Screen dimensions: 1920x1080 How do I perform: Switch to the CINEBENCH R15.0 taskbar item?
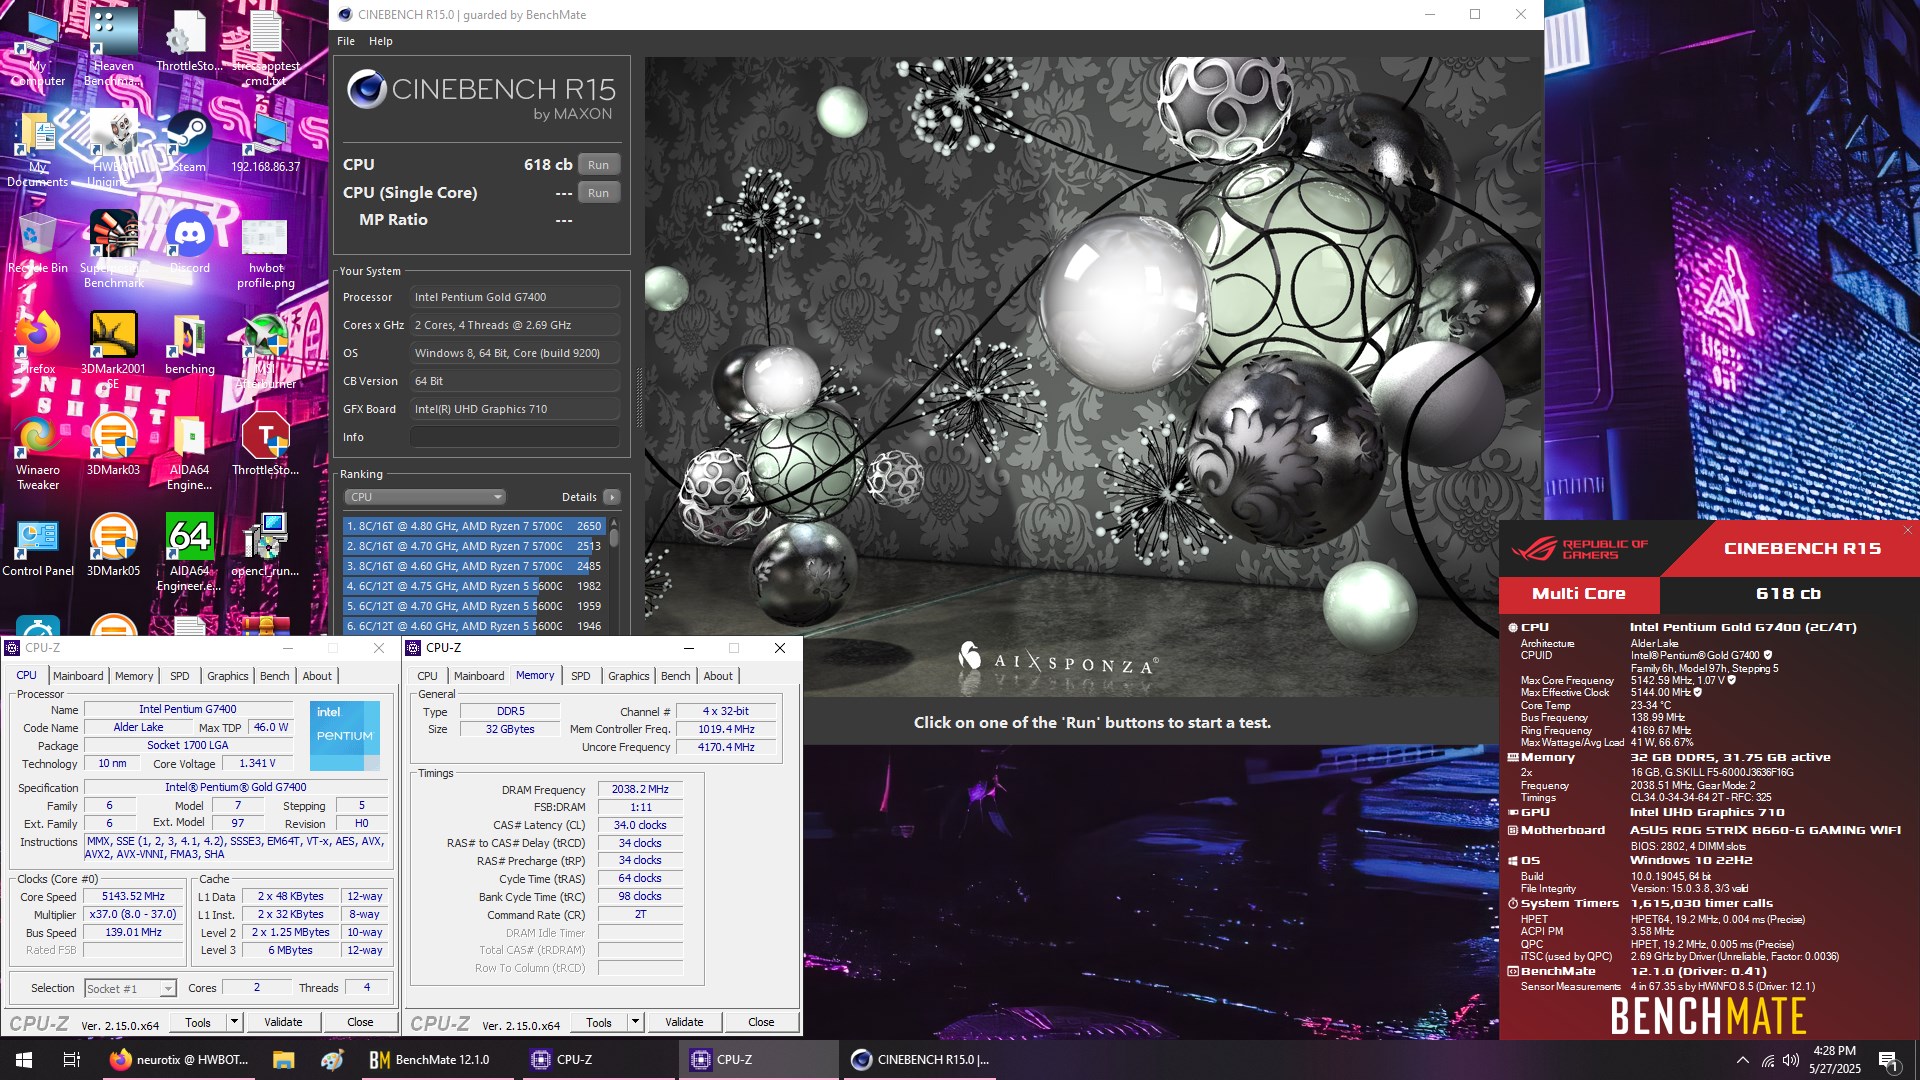pyautogui.click(x=920, y=1059)
